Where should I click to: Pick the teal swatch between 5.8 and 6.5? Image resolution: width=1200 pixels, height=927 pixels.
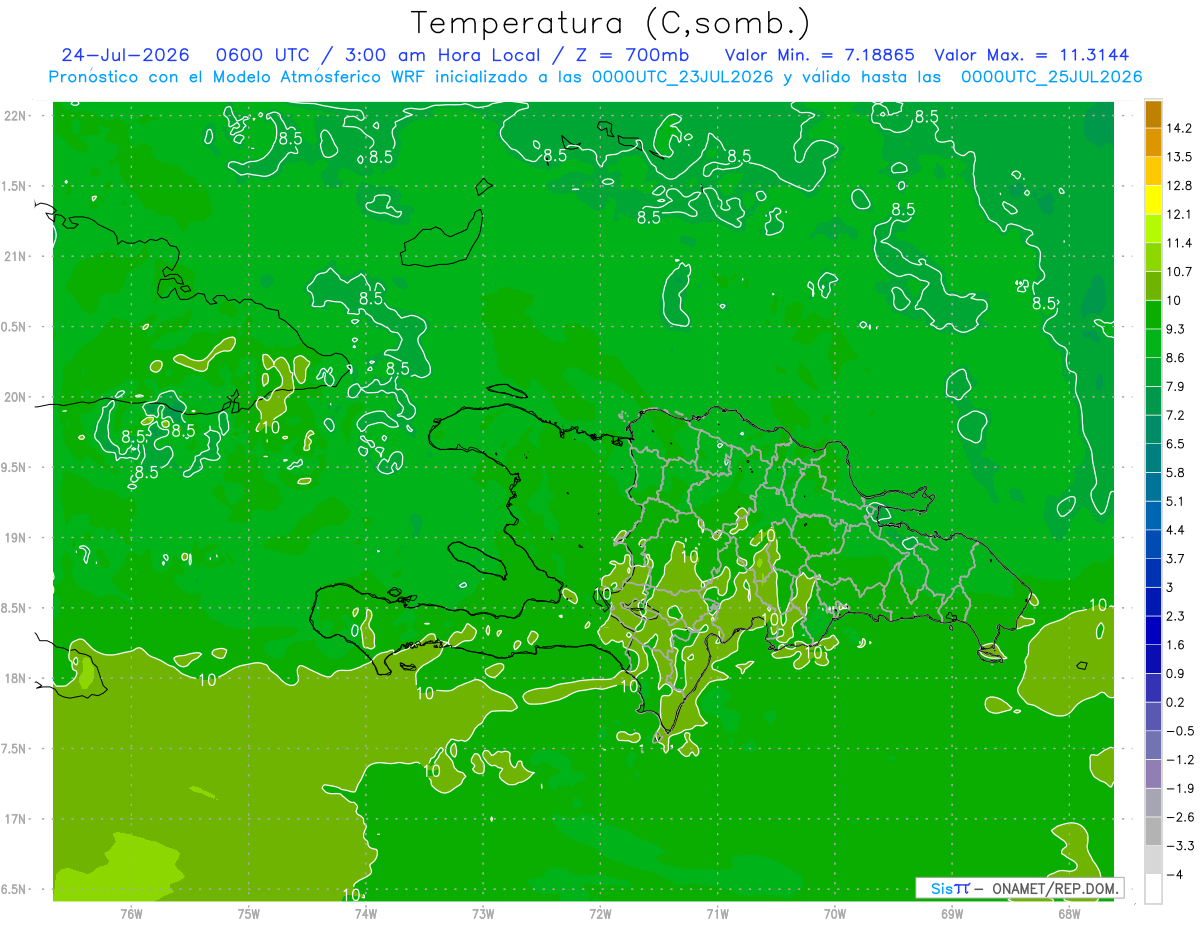[x=1153, y=458]
